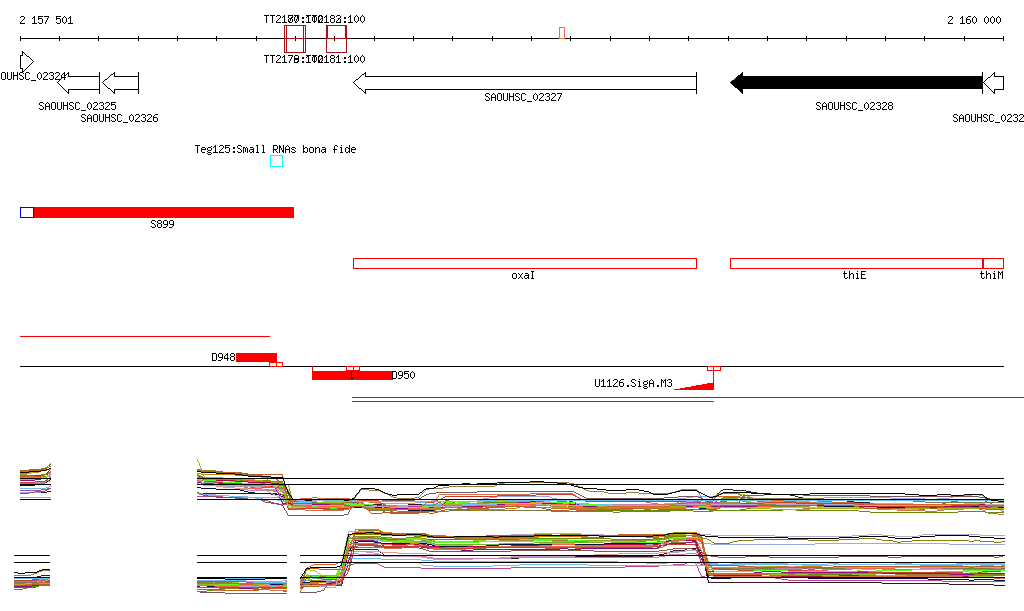The image size is (1024, 611).
Task: Click the thin red line ending below the U1126 triangle
Action: [x=533, y=401]
